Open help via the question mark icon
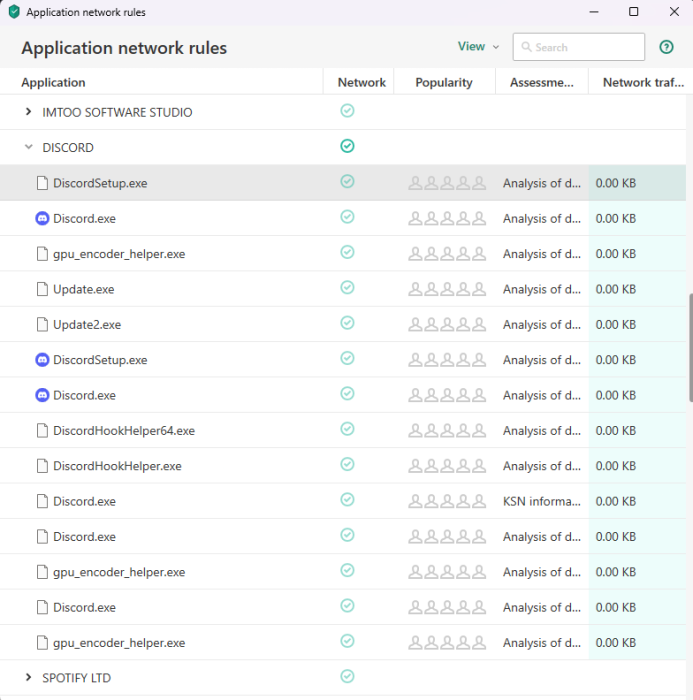This screenshot has height=700, width=693. 666,47
